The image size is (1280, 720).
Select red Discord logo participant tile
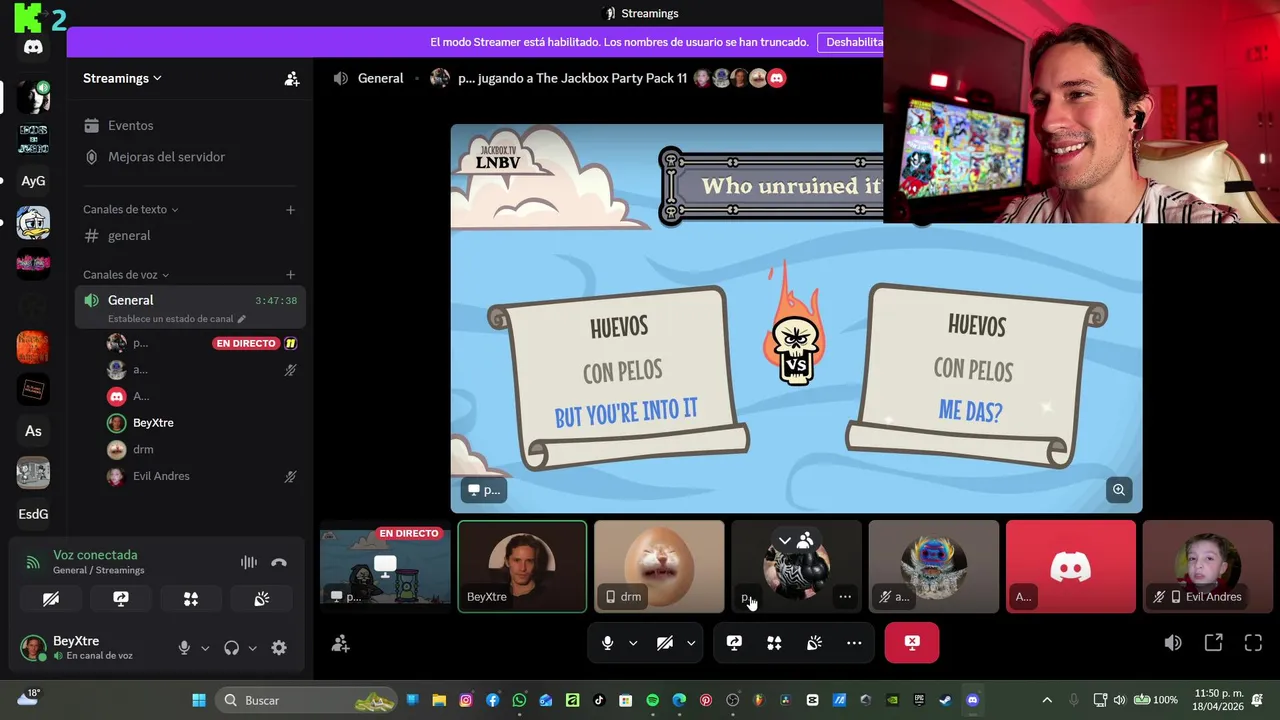(x=1071, y=566)
